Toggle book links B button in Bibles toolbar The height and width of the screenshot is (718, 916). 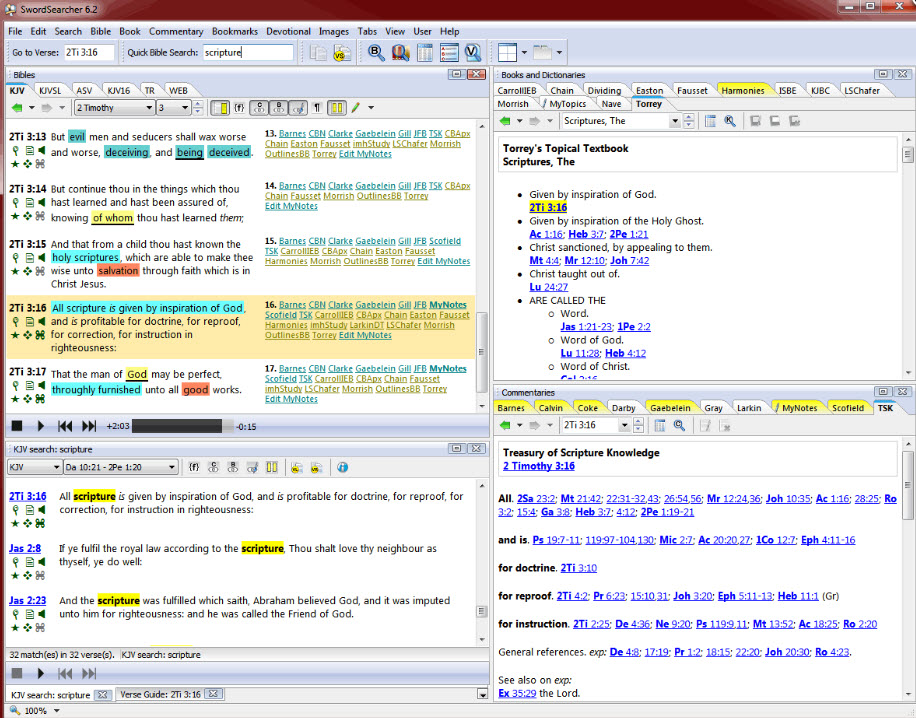pyautogui.click(x=279, y=107)
